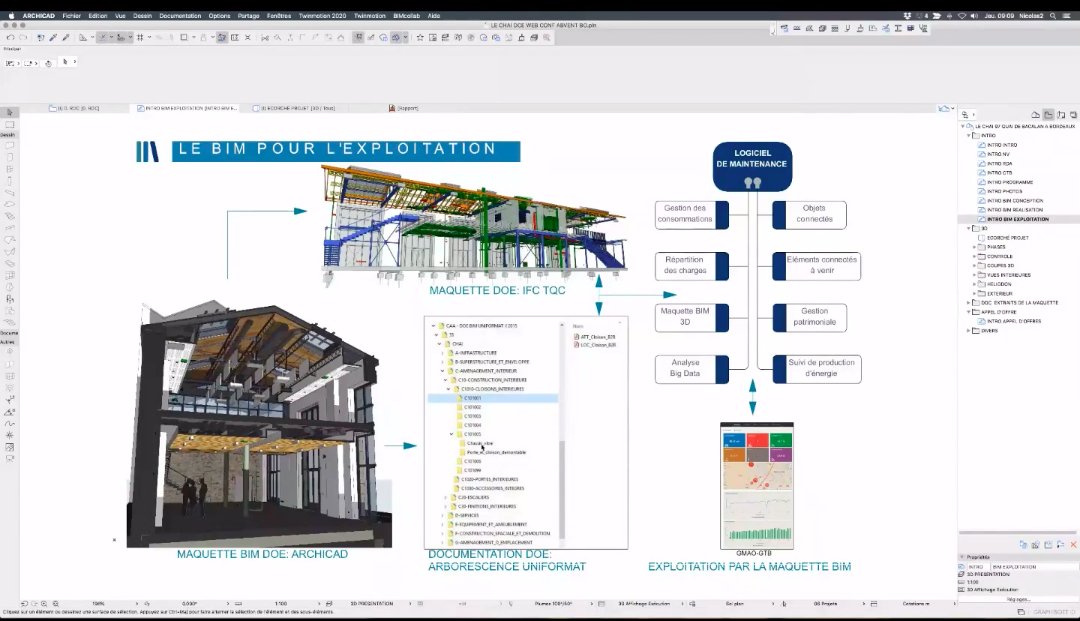Viewport: 1080px width, 621px height.
Task: Collapse the INTRO folder in Navigator
Action: 969,136
